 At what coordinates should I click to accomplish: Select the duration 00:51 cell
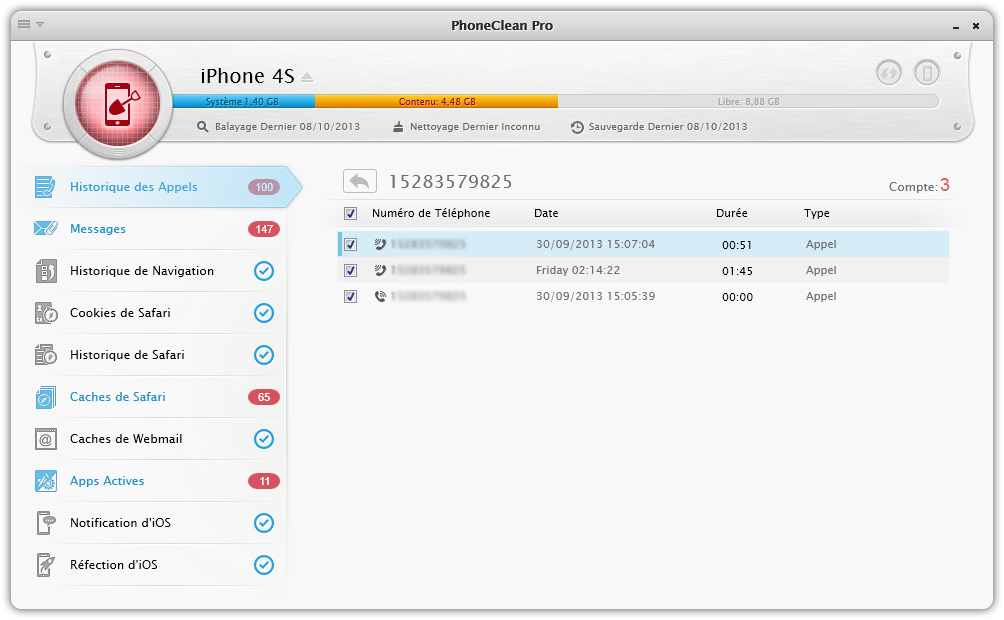[x=737, y=245]
